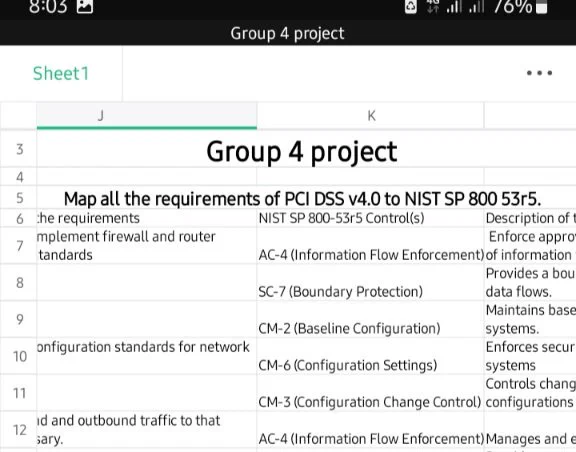
Task: Select empty cell in column J row 8
Action: 147,282
